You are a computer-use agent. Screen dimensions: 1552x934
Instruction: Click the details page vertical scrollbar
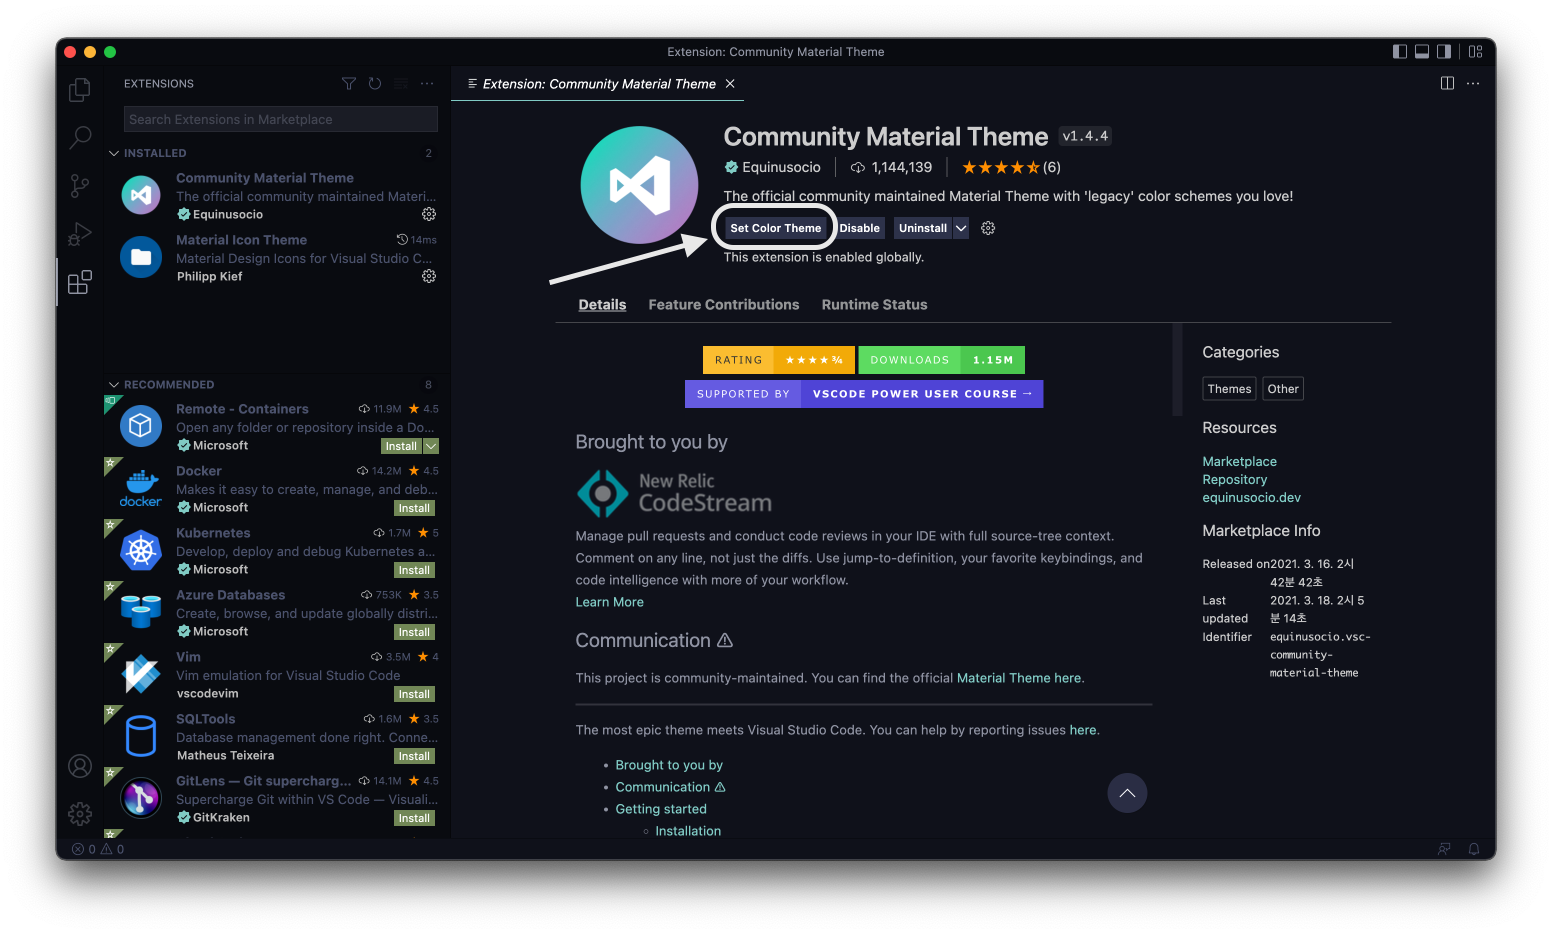click(1177, 368)
